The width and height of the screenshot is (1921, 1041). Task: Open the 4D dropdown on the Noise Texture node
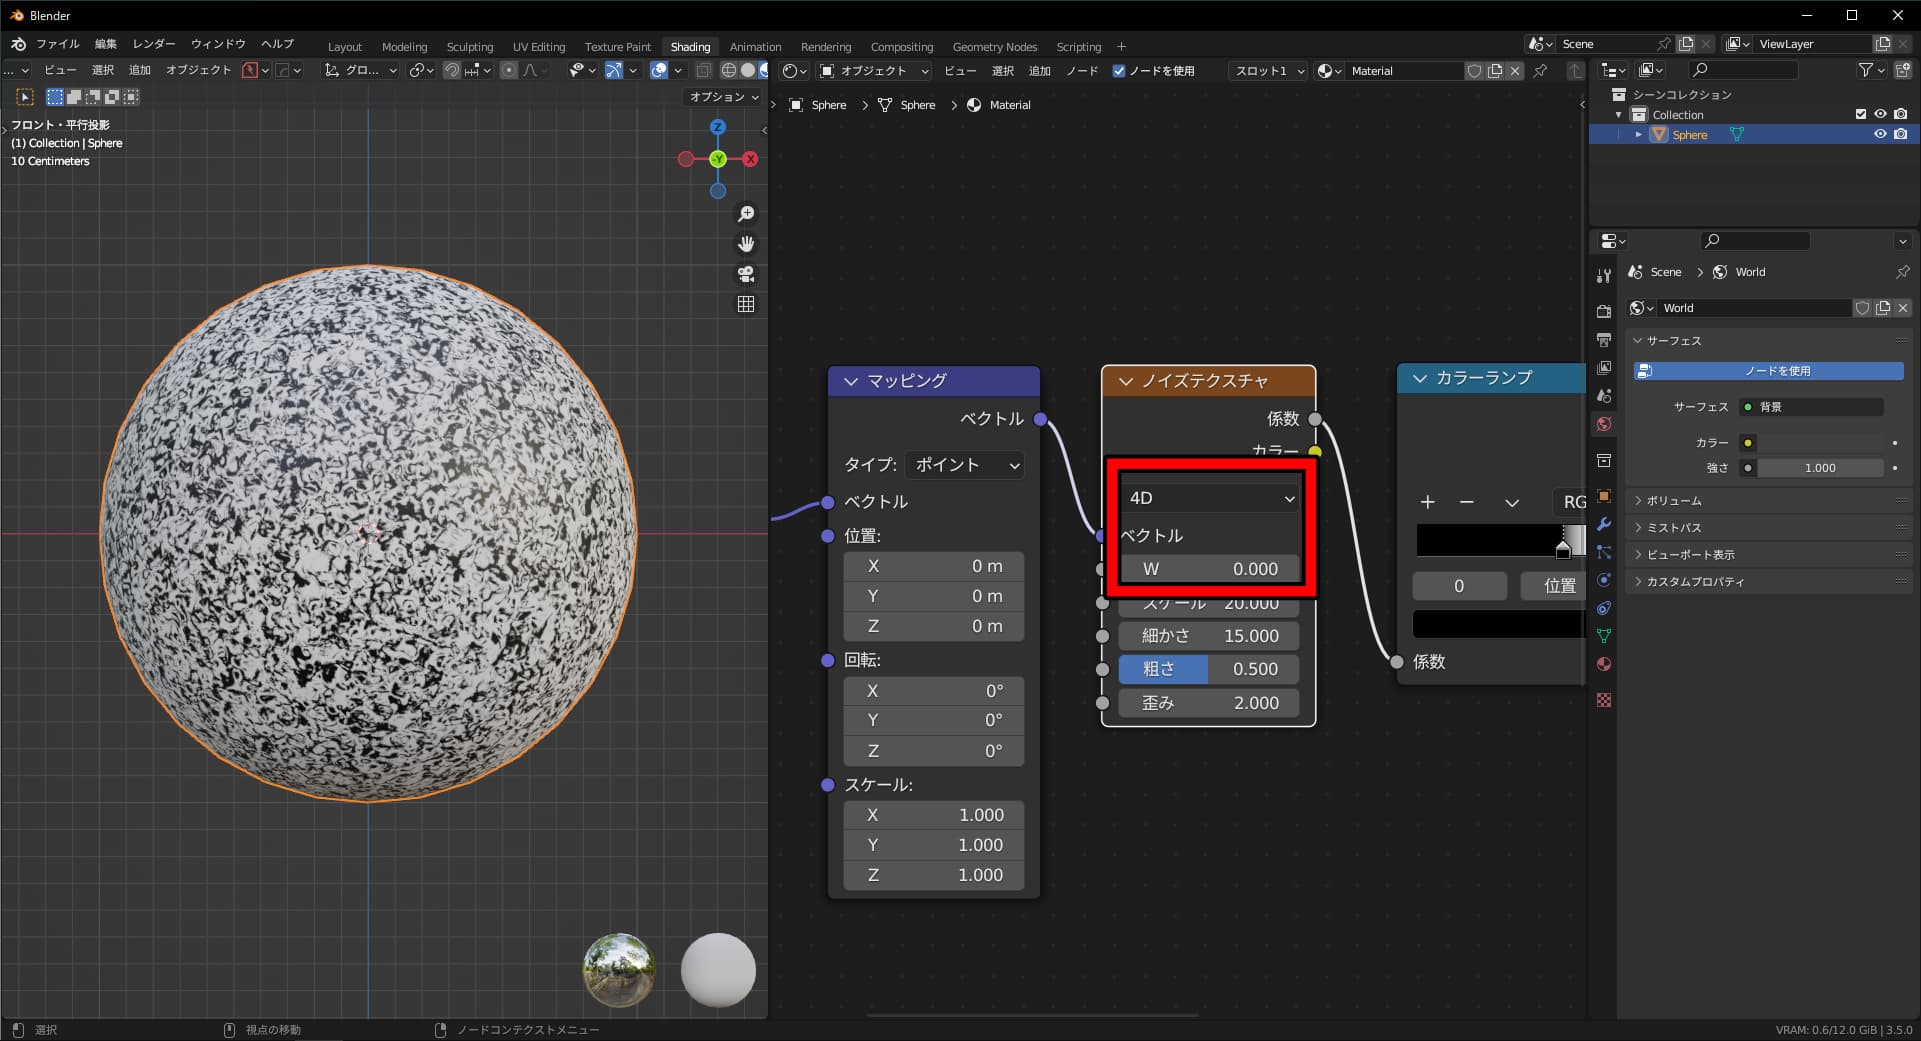pos(1209,497)
